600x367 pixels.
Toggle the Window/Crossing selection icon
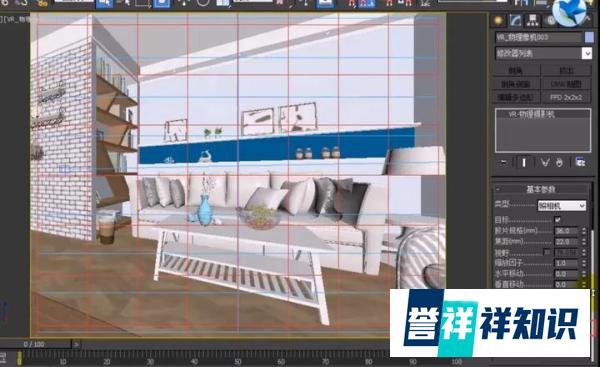tap(161, 4)
